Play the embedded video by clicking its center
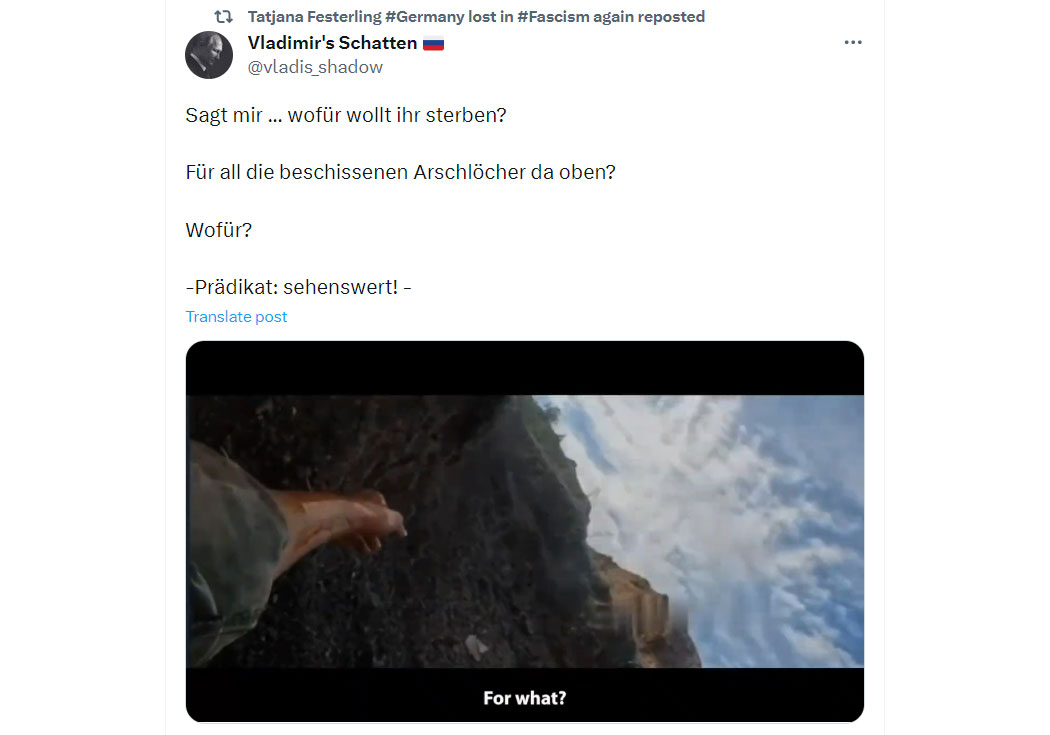Viewport: 1050px width, 735px height. click(x=525, y=532)
